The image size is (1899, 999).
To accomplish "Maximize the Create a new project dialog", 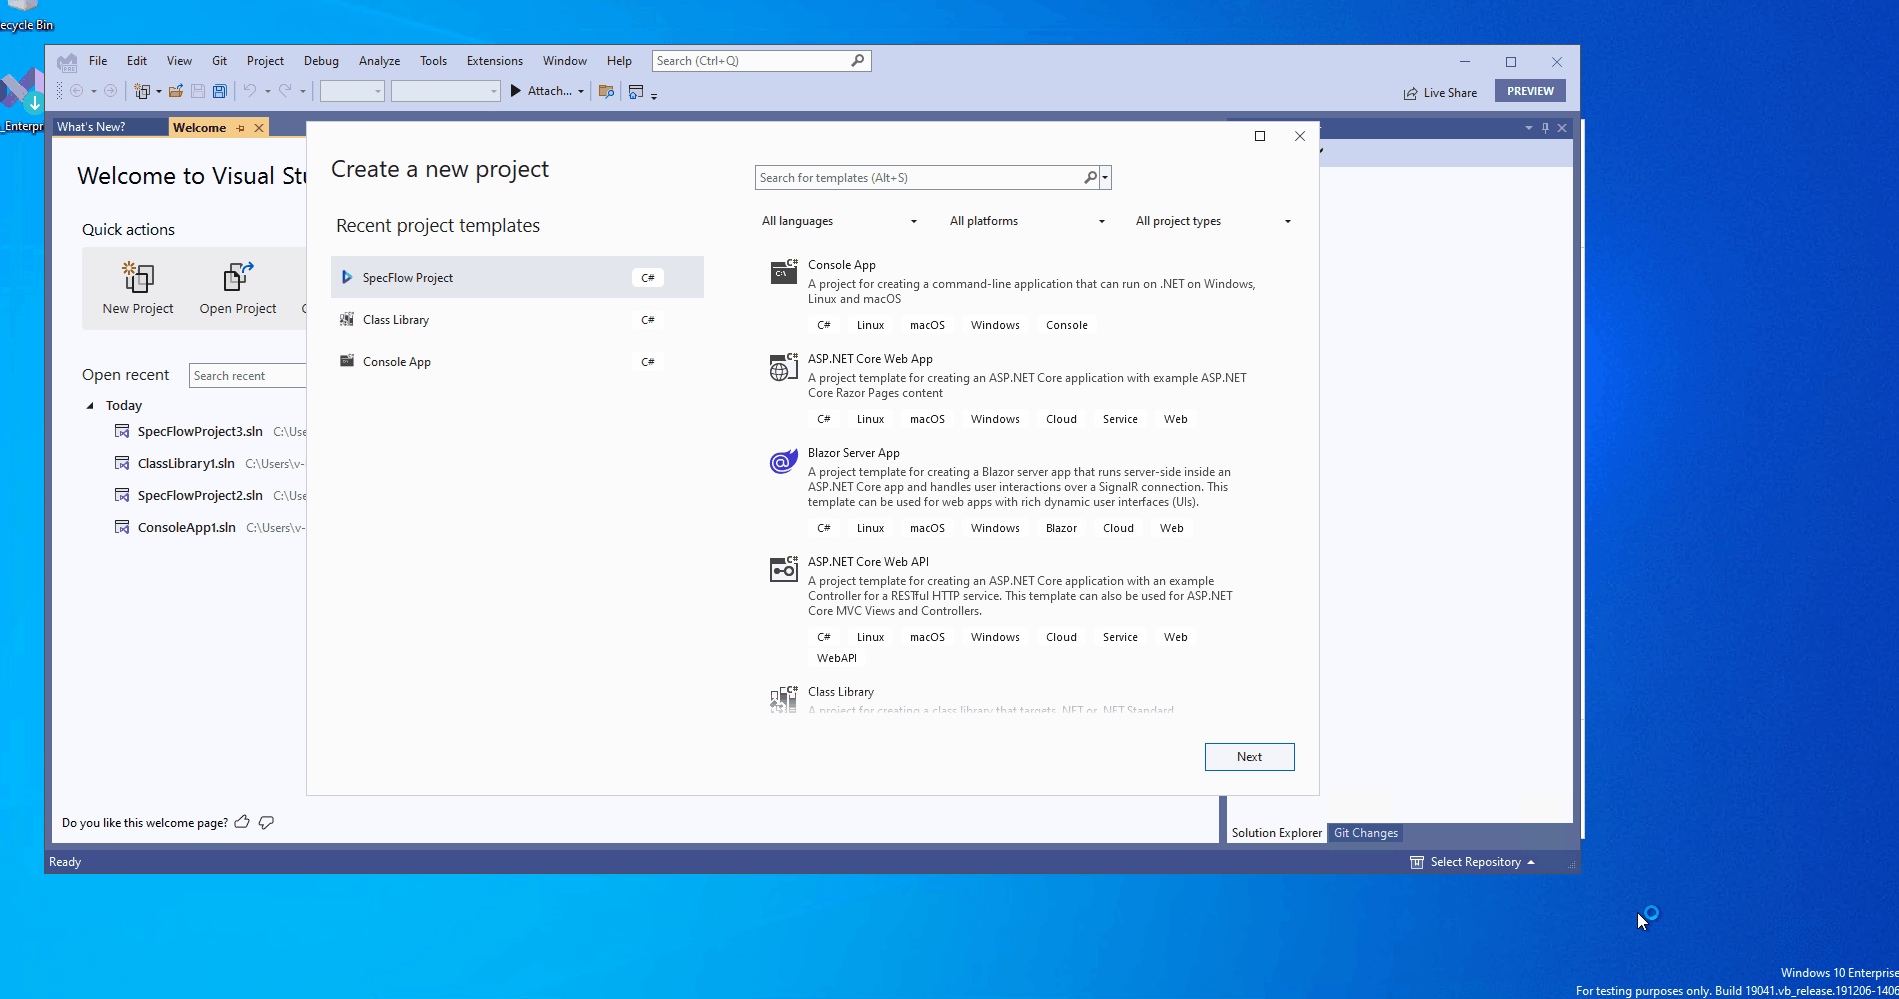I will pyautogui.click(x=1260, y=136).
